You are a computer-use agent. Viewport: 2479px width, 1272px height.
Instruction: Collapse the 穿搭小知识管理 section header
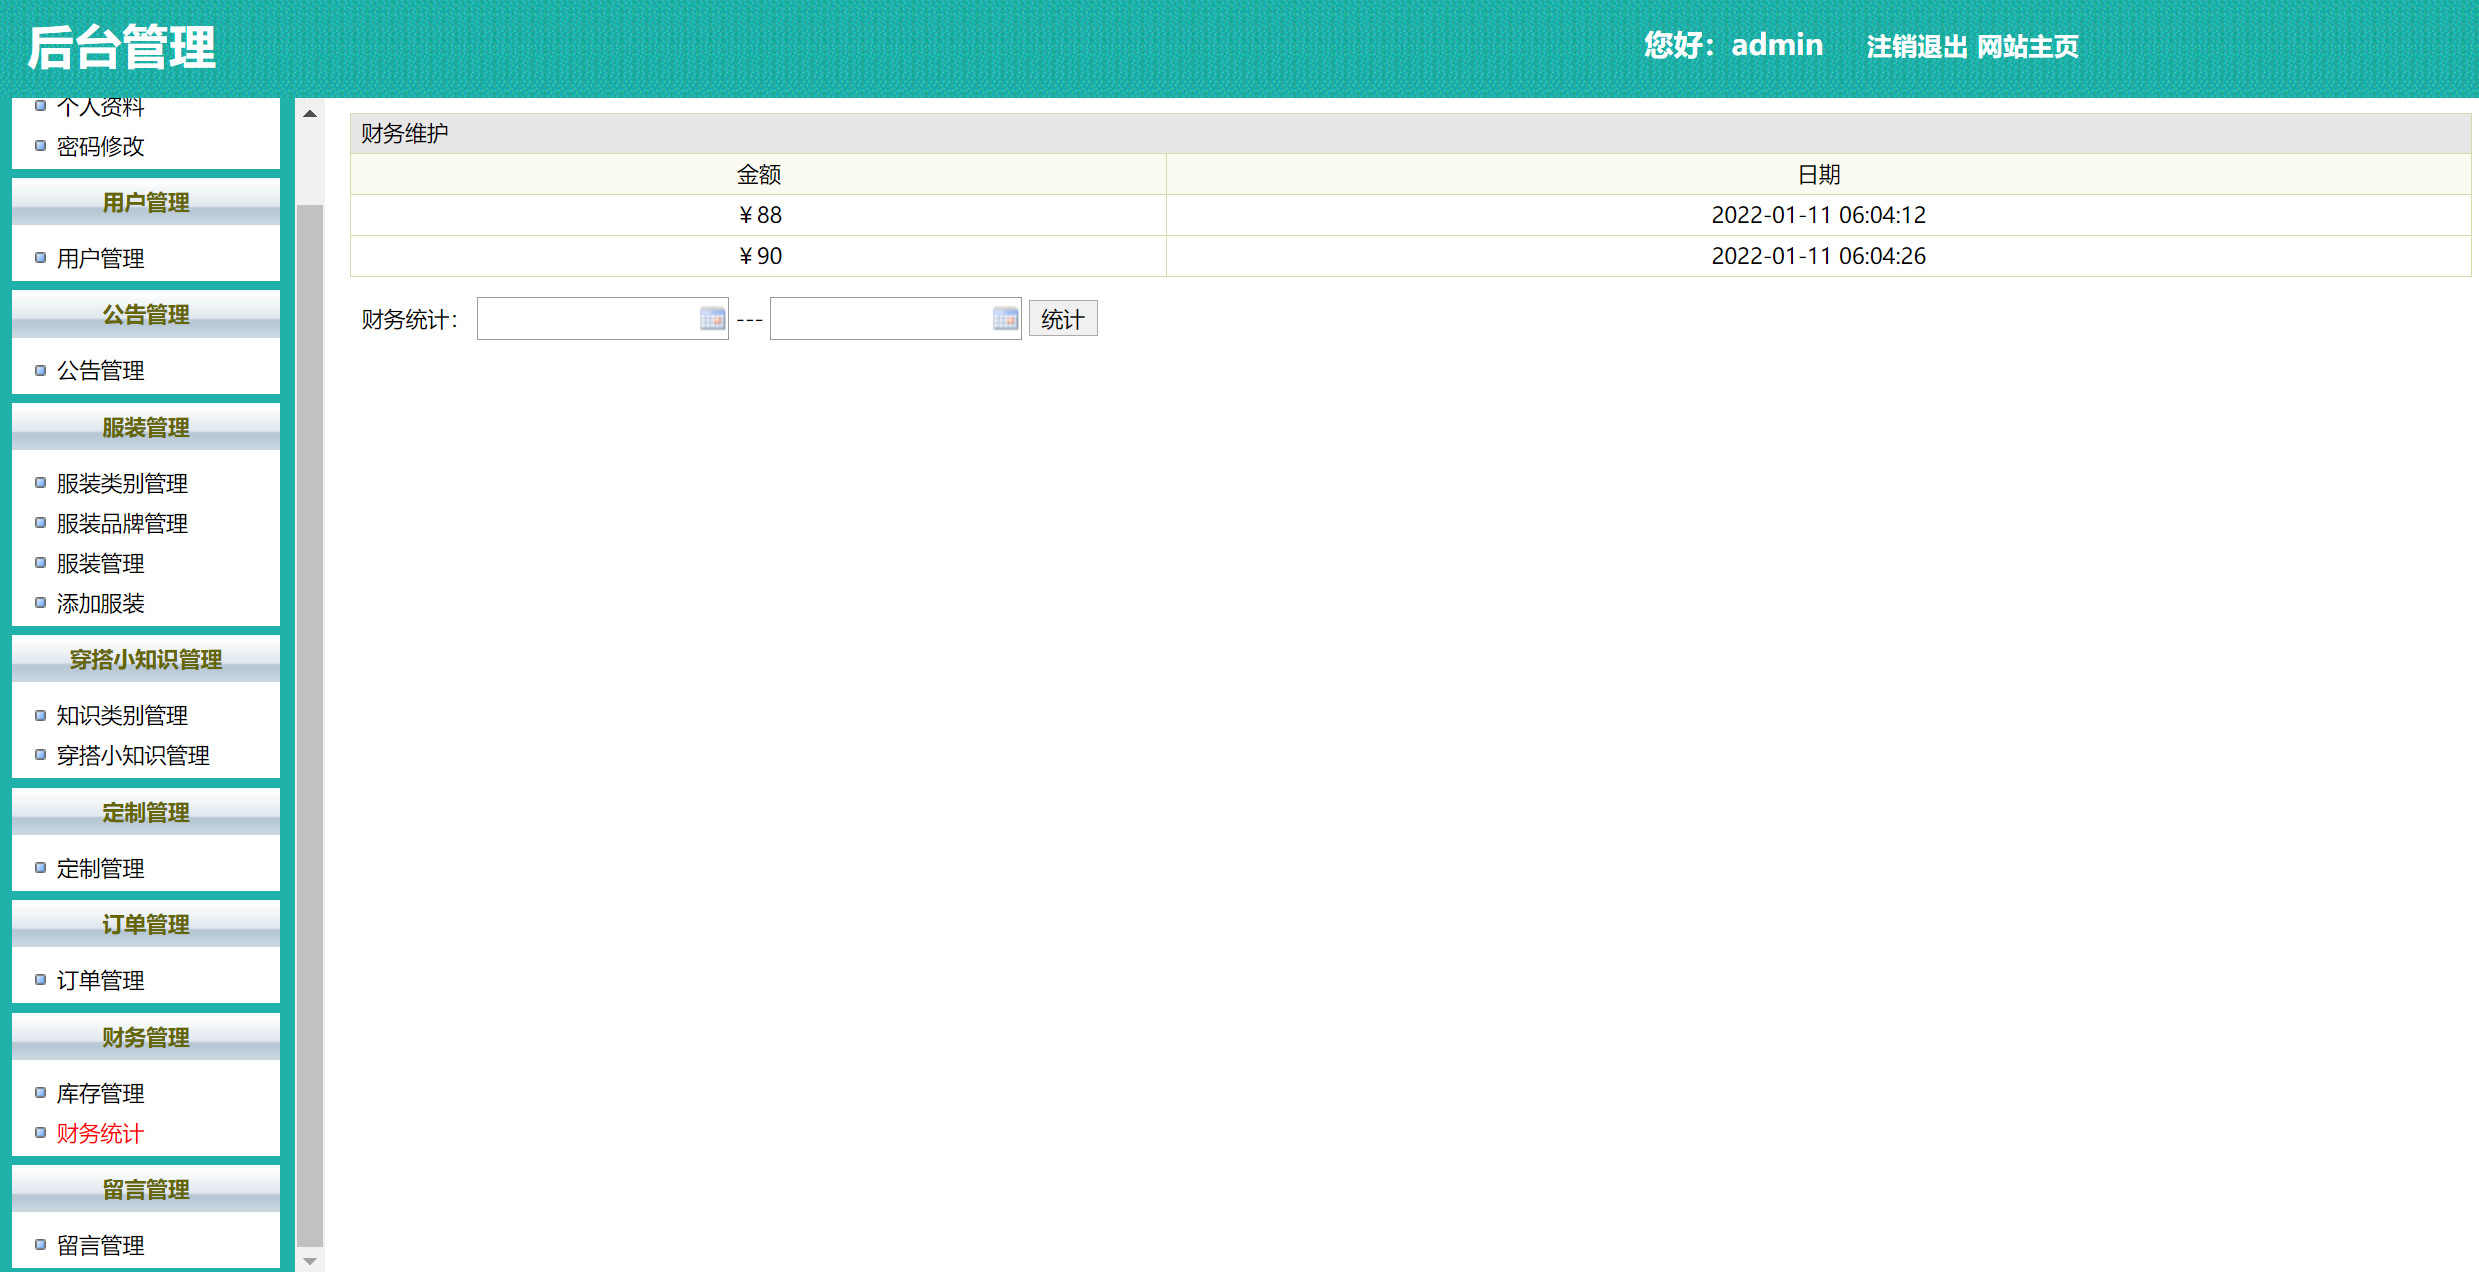(x=146, y=659)
